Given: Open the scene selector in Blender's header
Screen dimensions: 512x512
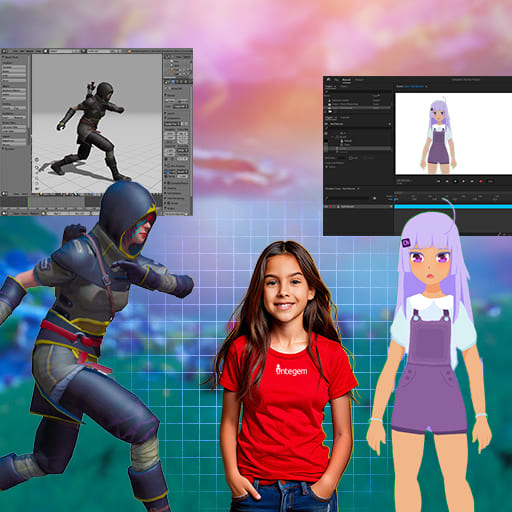Looking at the screenshot, I should [x=101, y=51].
